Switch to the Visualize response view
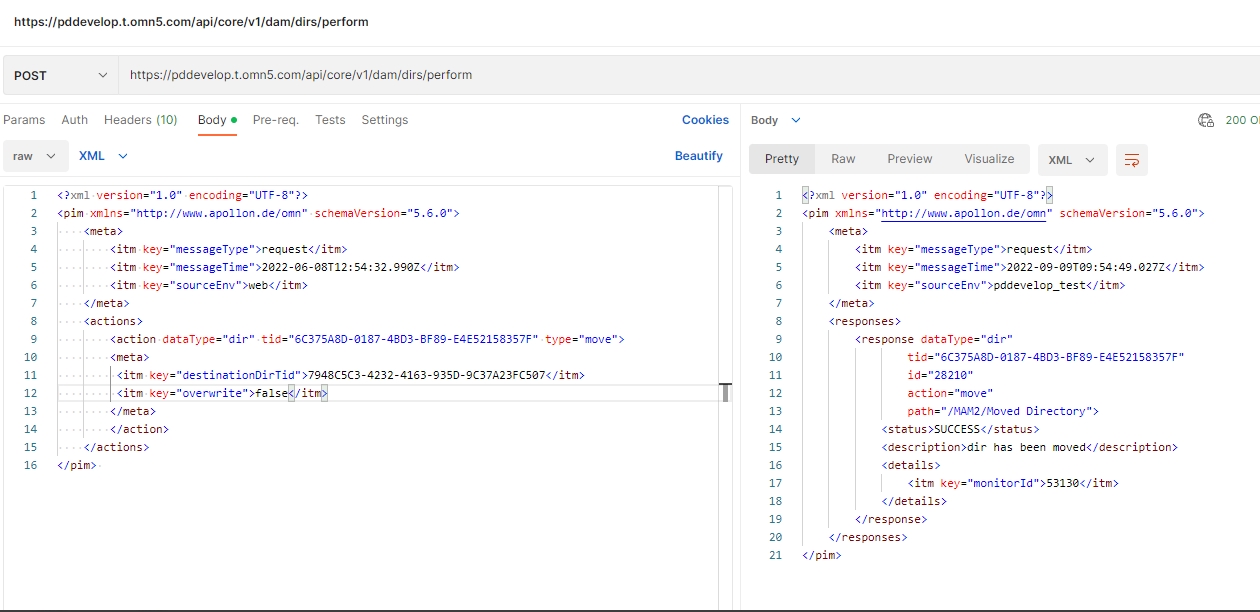Screen dimensions: 1260x612 pyautogui.click(x=989, y=159)
